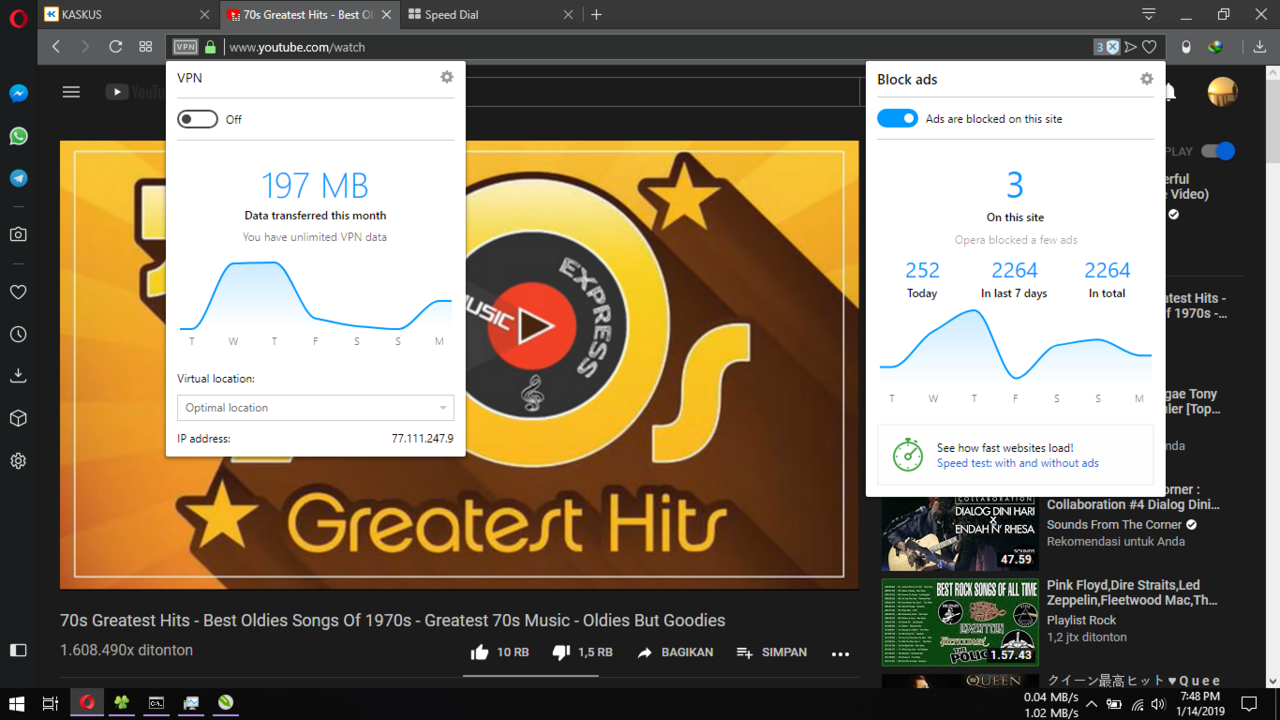Open VPN panel settings gear

[447, 77]
